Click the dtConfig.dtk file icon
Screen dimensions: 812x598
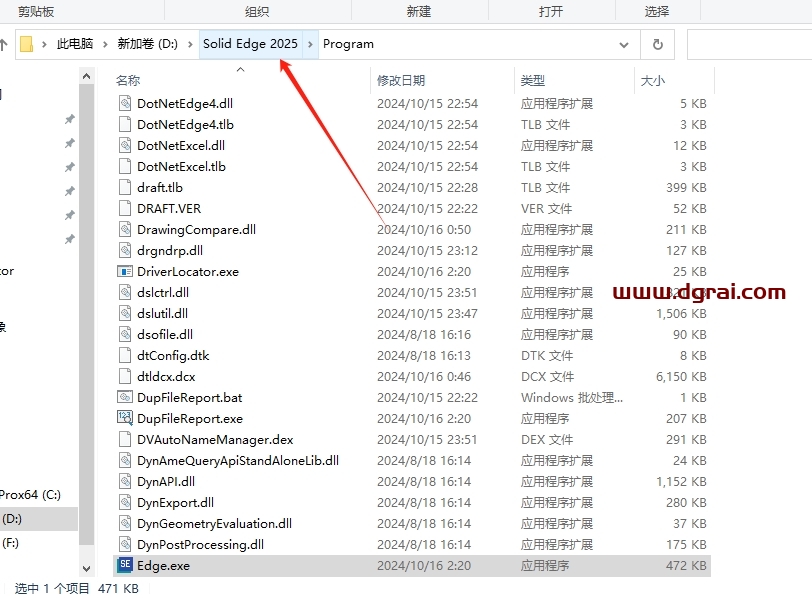point(125,355)
